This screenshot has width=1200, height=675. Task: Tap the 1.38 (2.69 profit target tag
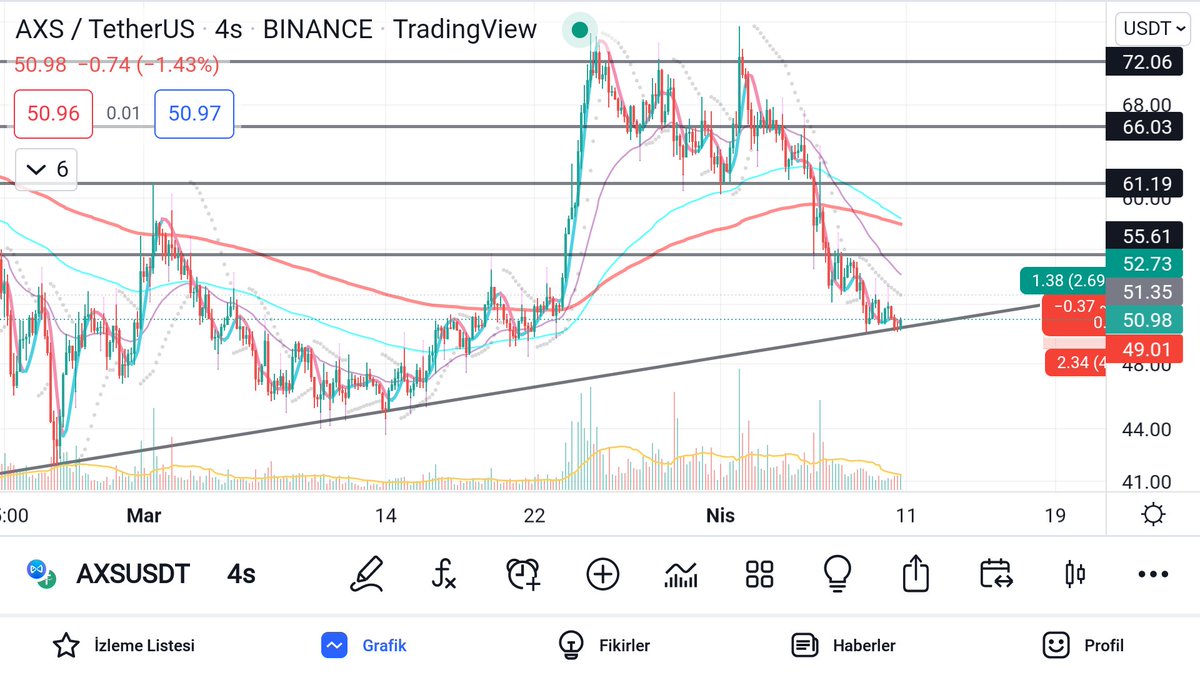[1061, 280]
